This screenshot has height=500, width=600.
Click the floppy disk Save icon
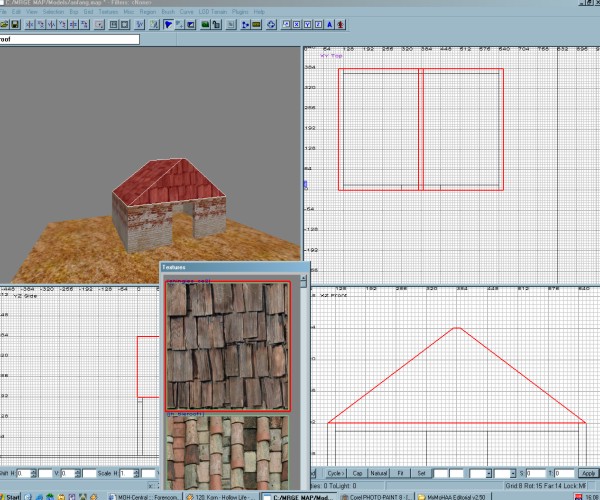16,25
